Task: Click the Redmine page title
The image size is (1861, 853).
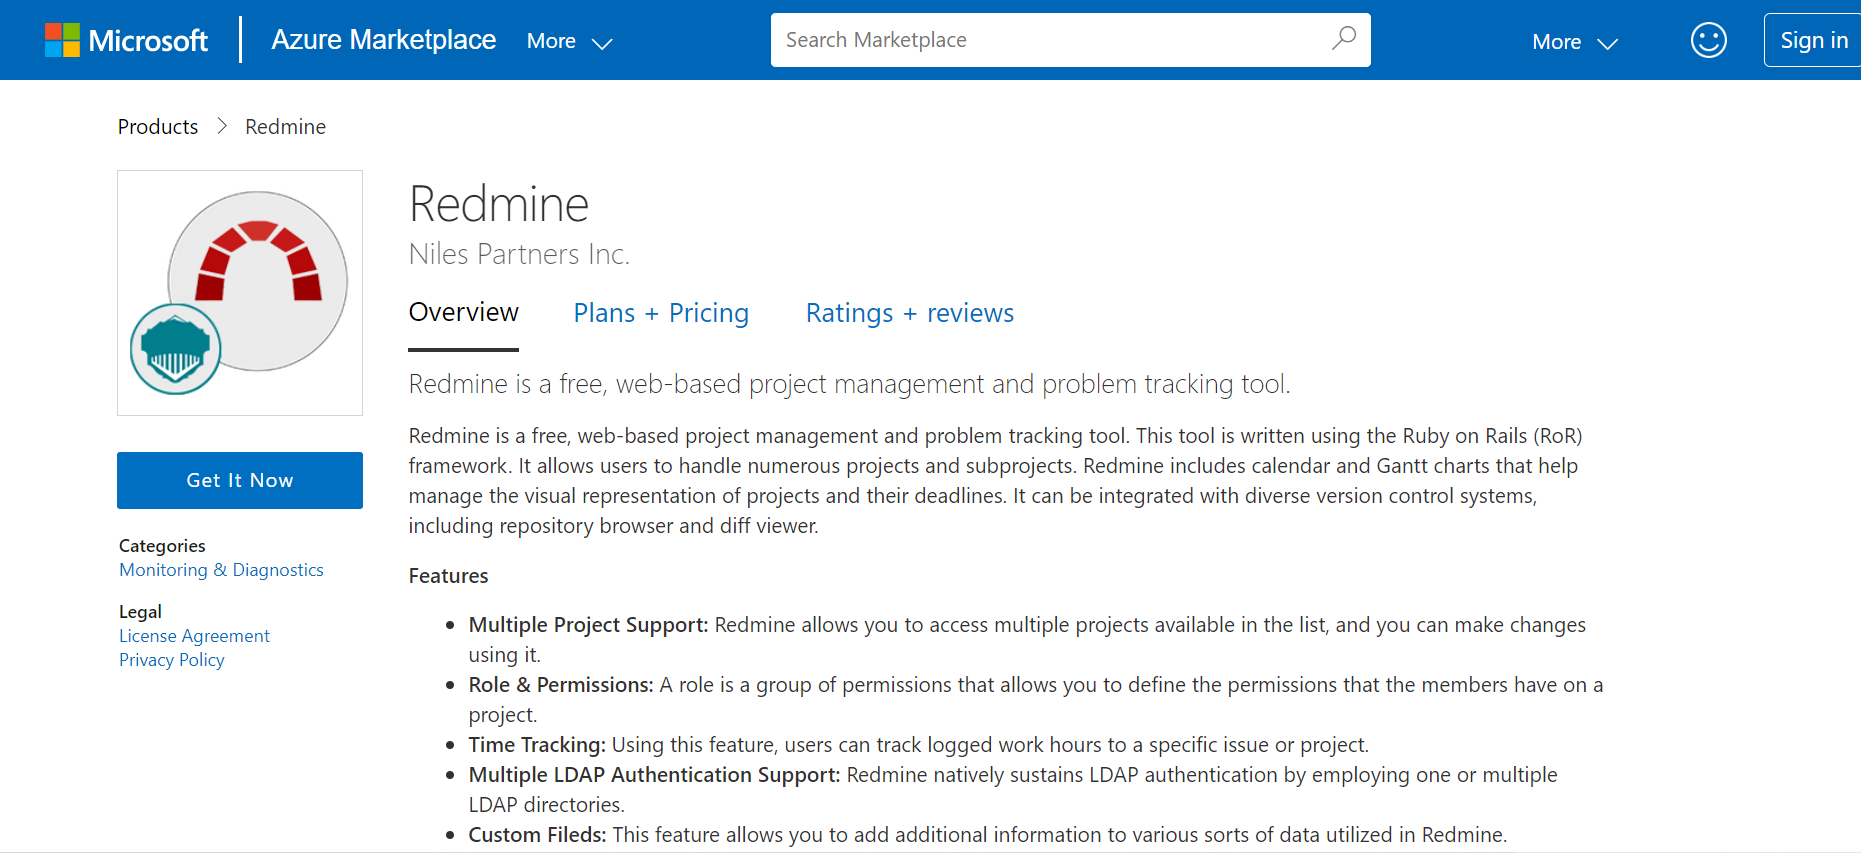Action: pyautogui.click(x=499, y=204)
